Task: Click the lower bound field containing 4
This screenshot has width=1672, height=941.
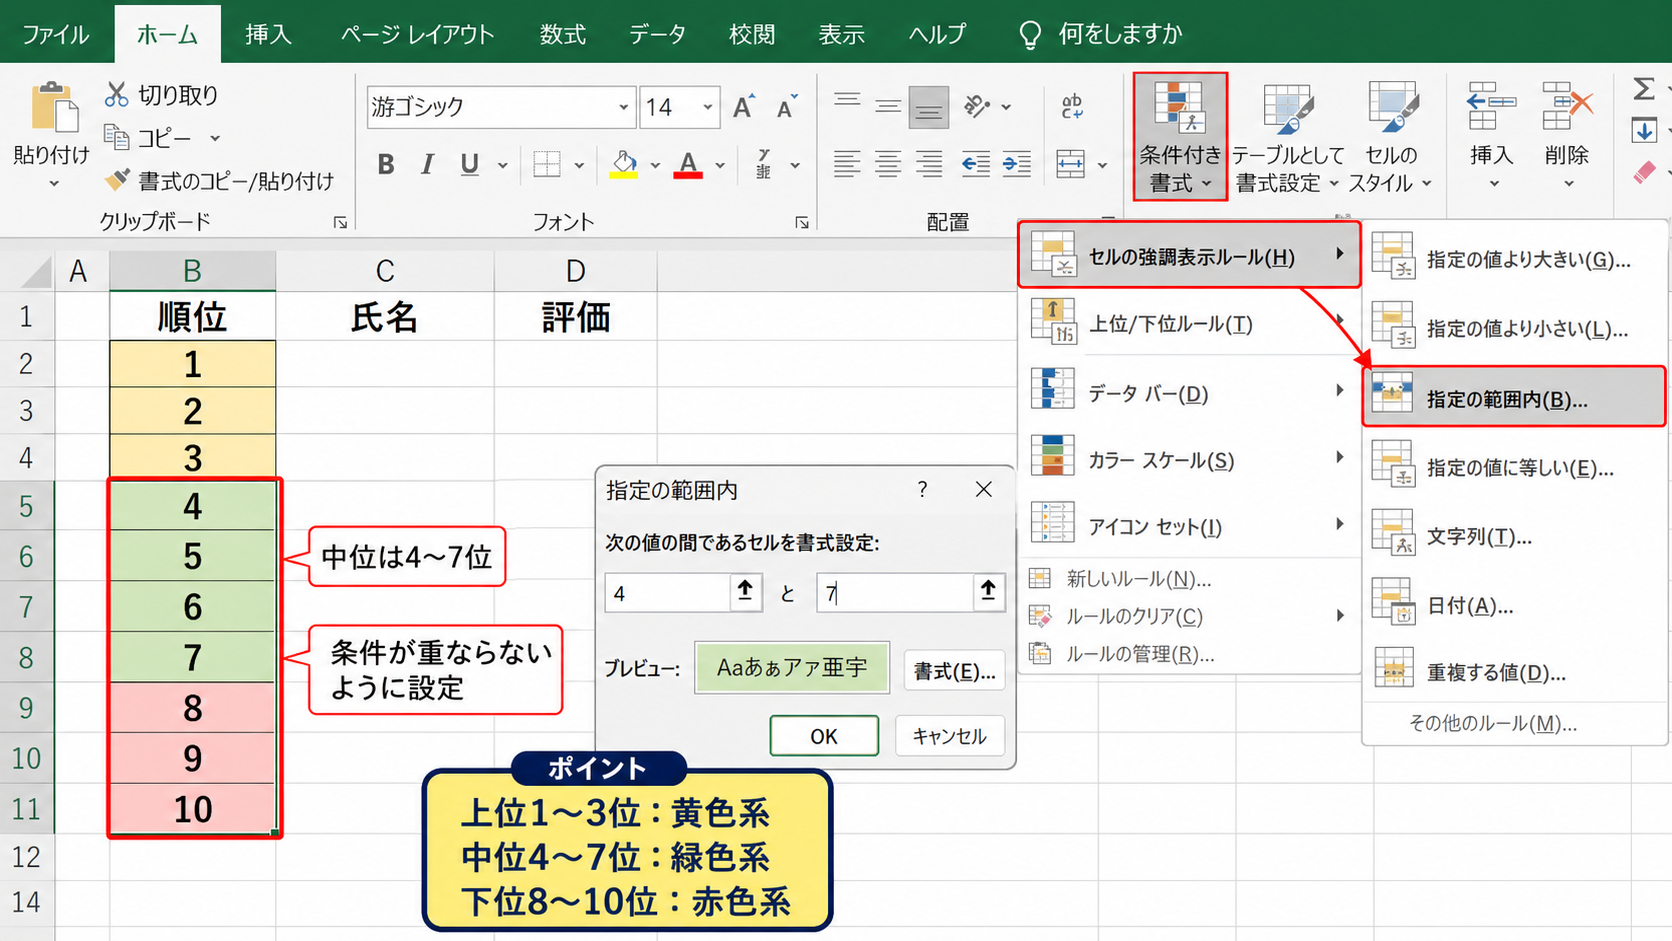Action: pos(667,593)
